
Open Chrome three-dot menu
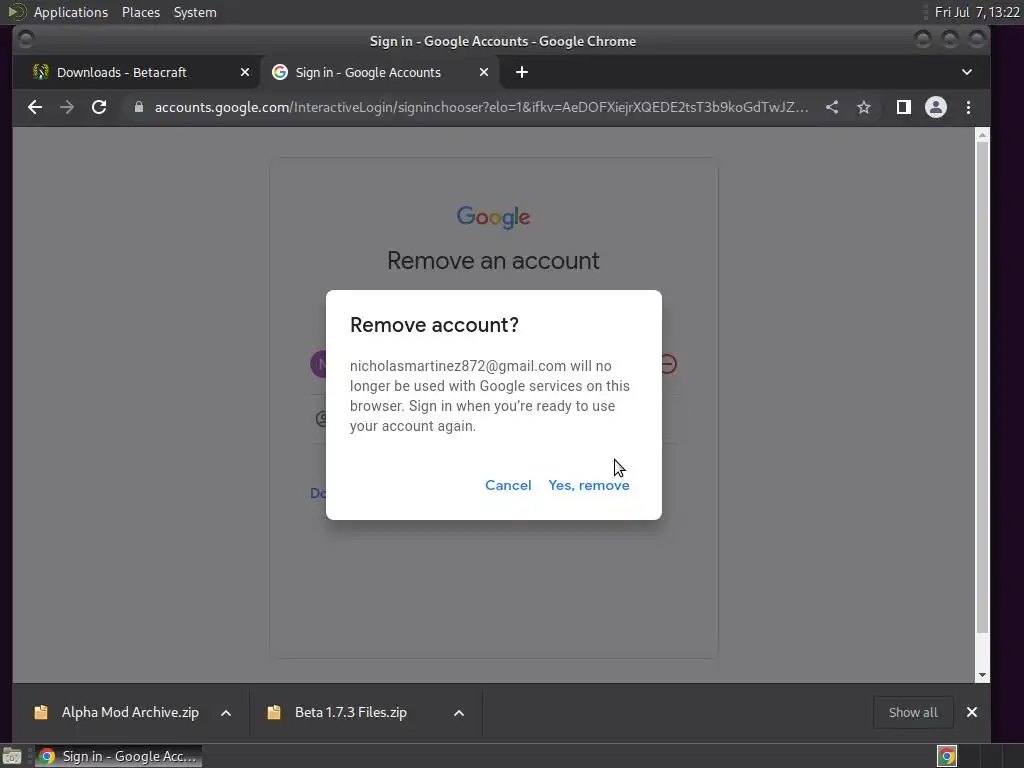(968, 107)
